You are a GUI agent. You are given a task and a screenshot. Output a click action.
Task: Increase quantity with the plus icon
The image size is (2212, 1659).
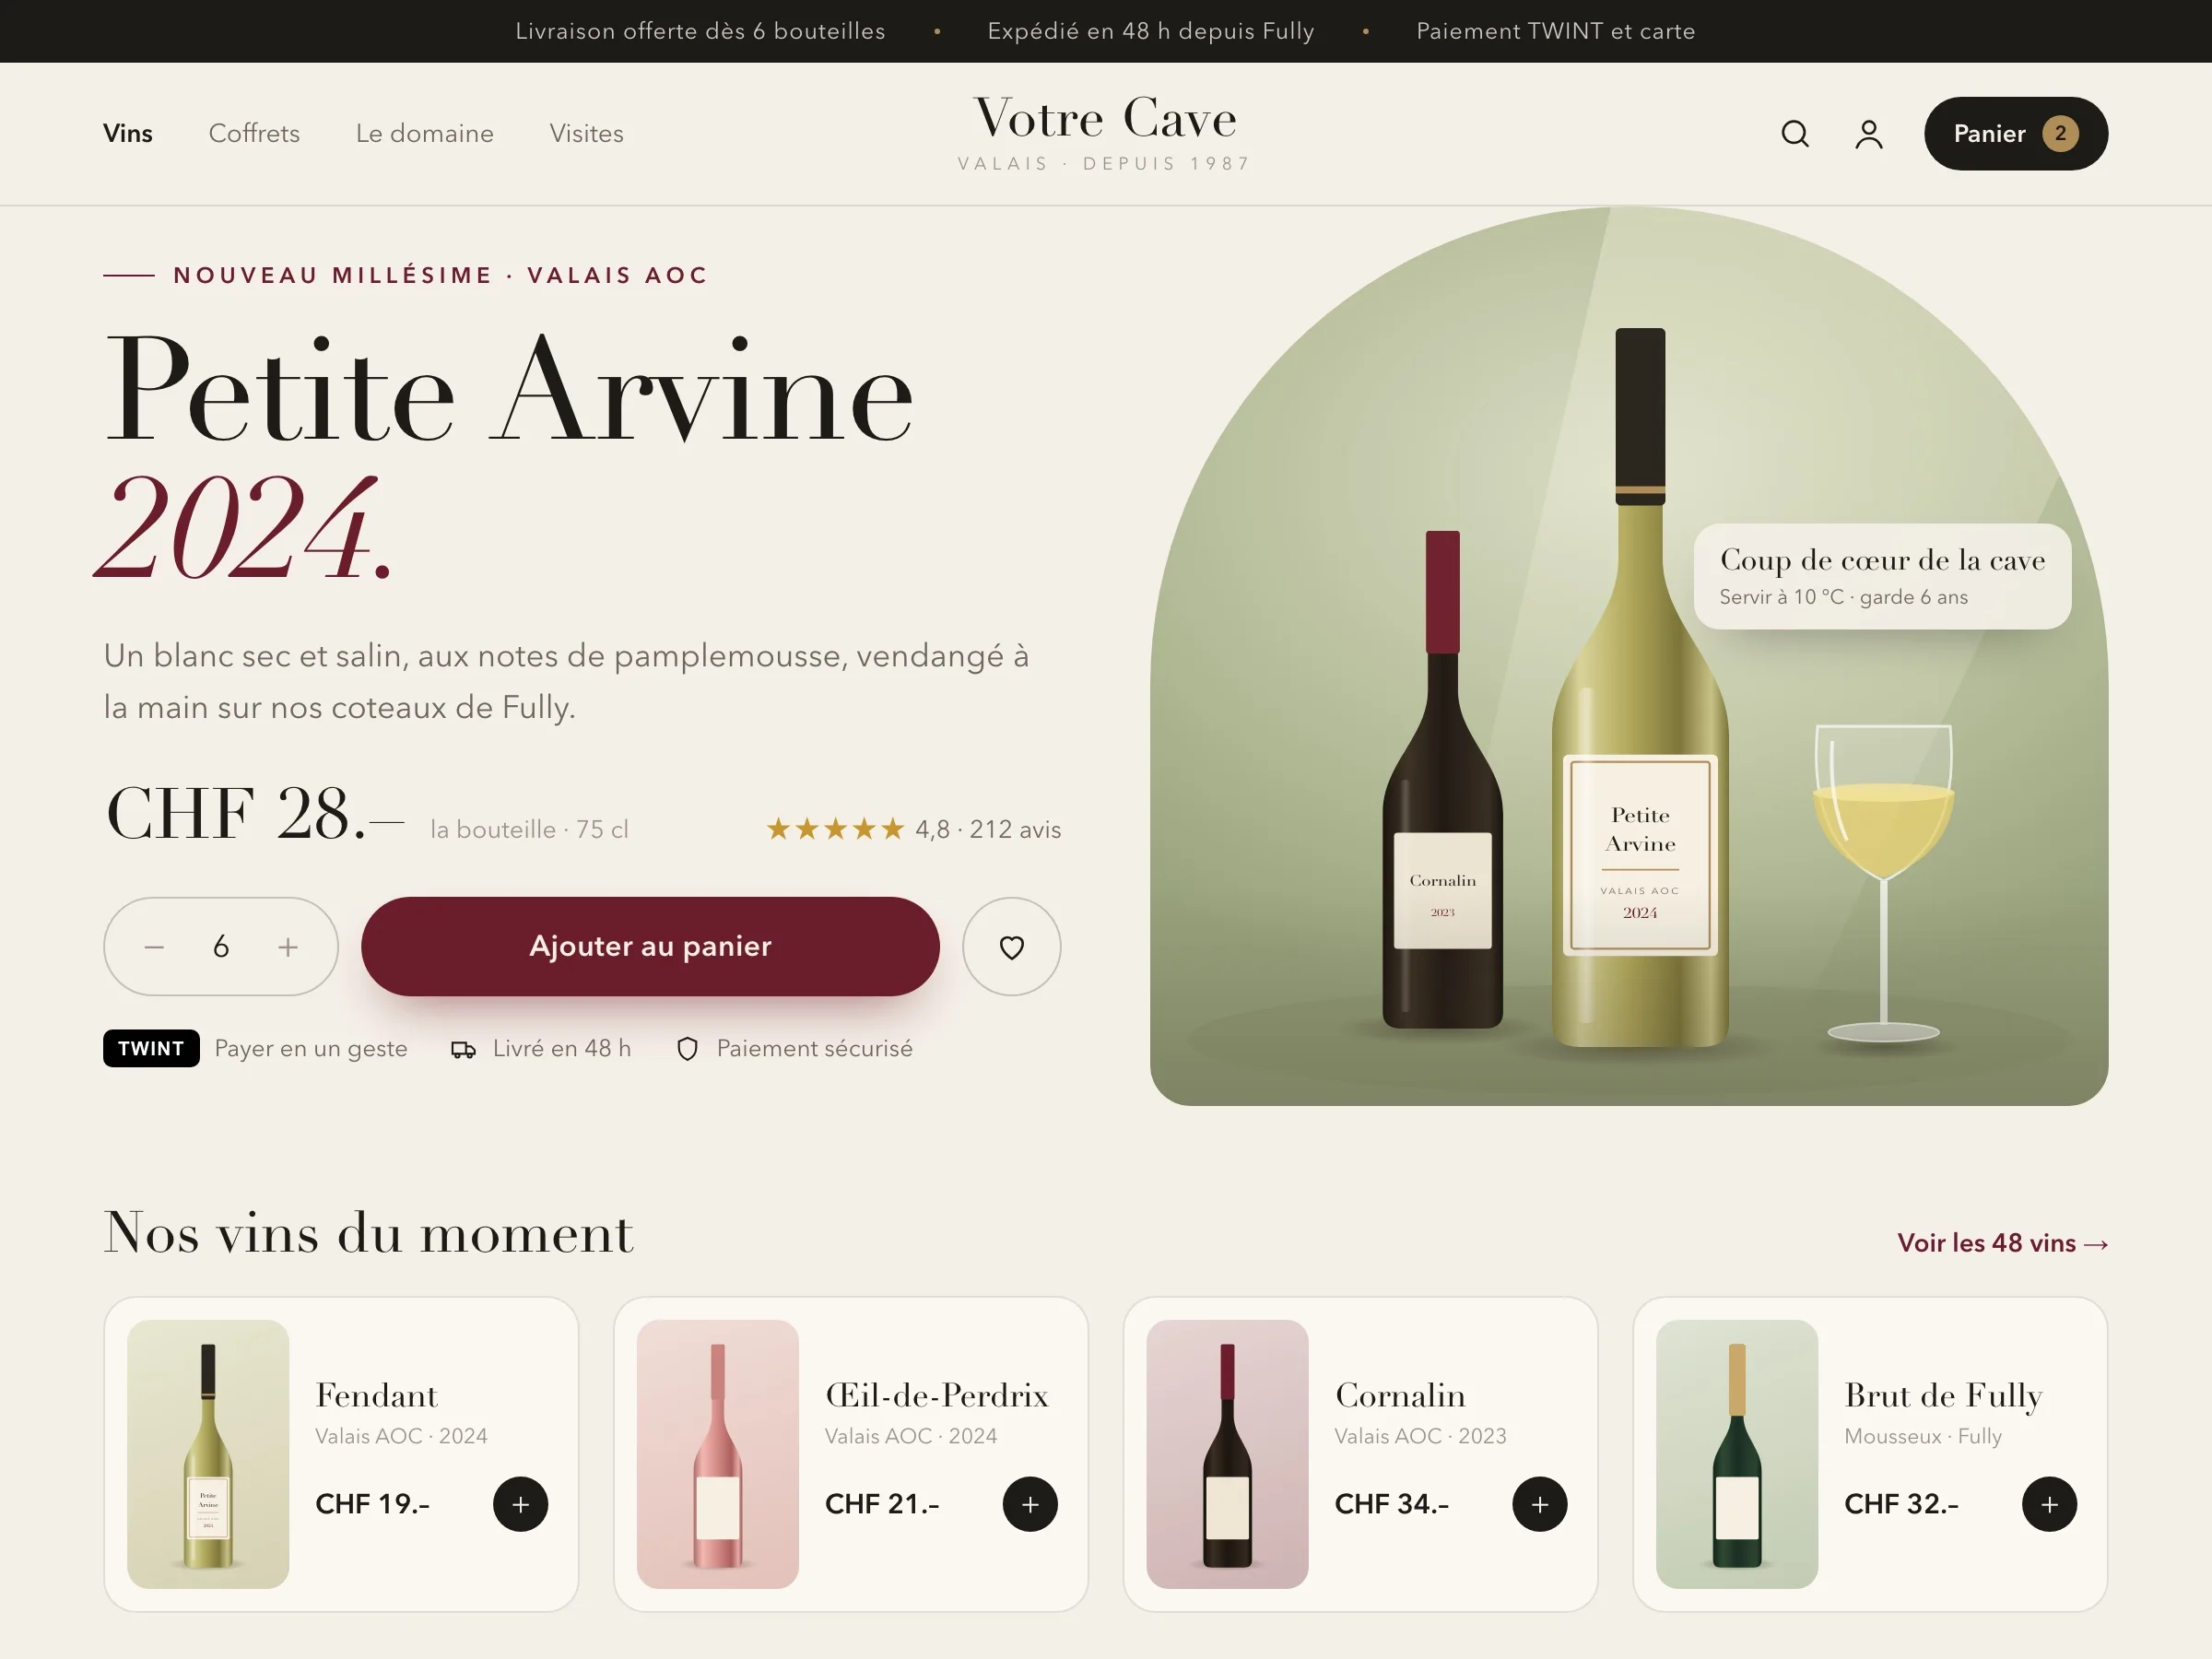tap(288, 947)
